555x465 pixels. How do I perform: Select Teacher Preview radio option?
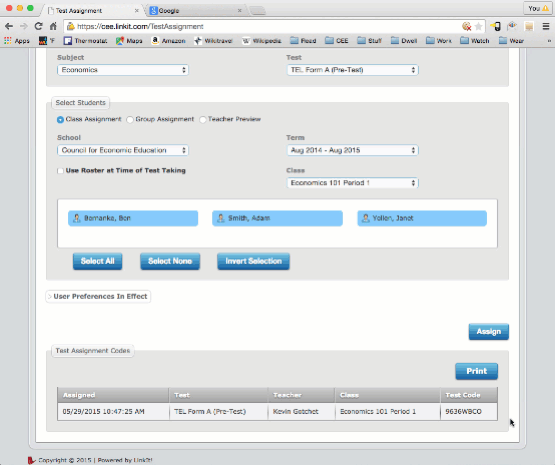pyautogui.click(x=203, y=120)
